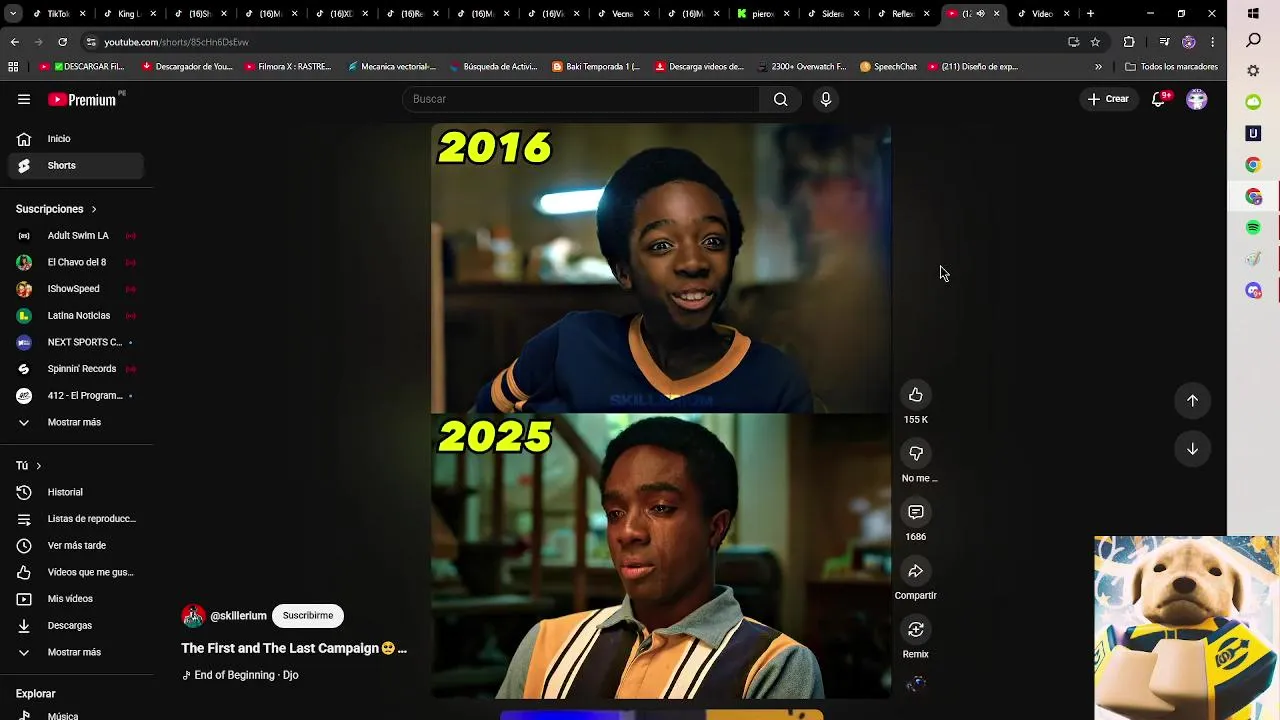The height and width of the screenshot is (720, 1280).
Task: Open Chrome profile avatar in toolbar
Action: click(1188, 42)
